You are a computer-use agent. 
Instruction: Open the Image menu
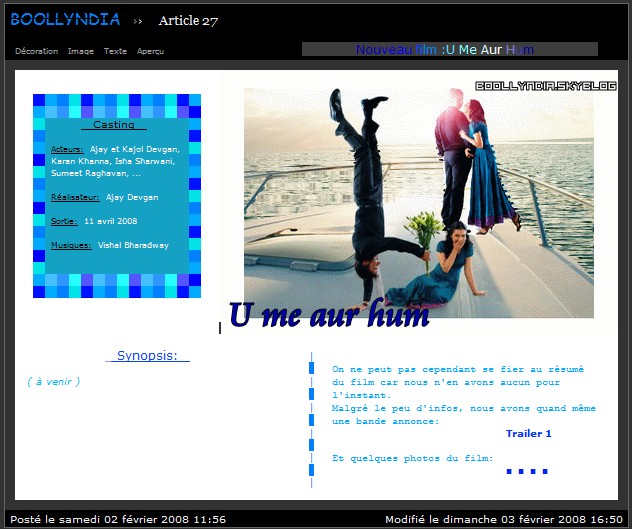[81, 51]
